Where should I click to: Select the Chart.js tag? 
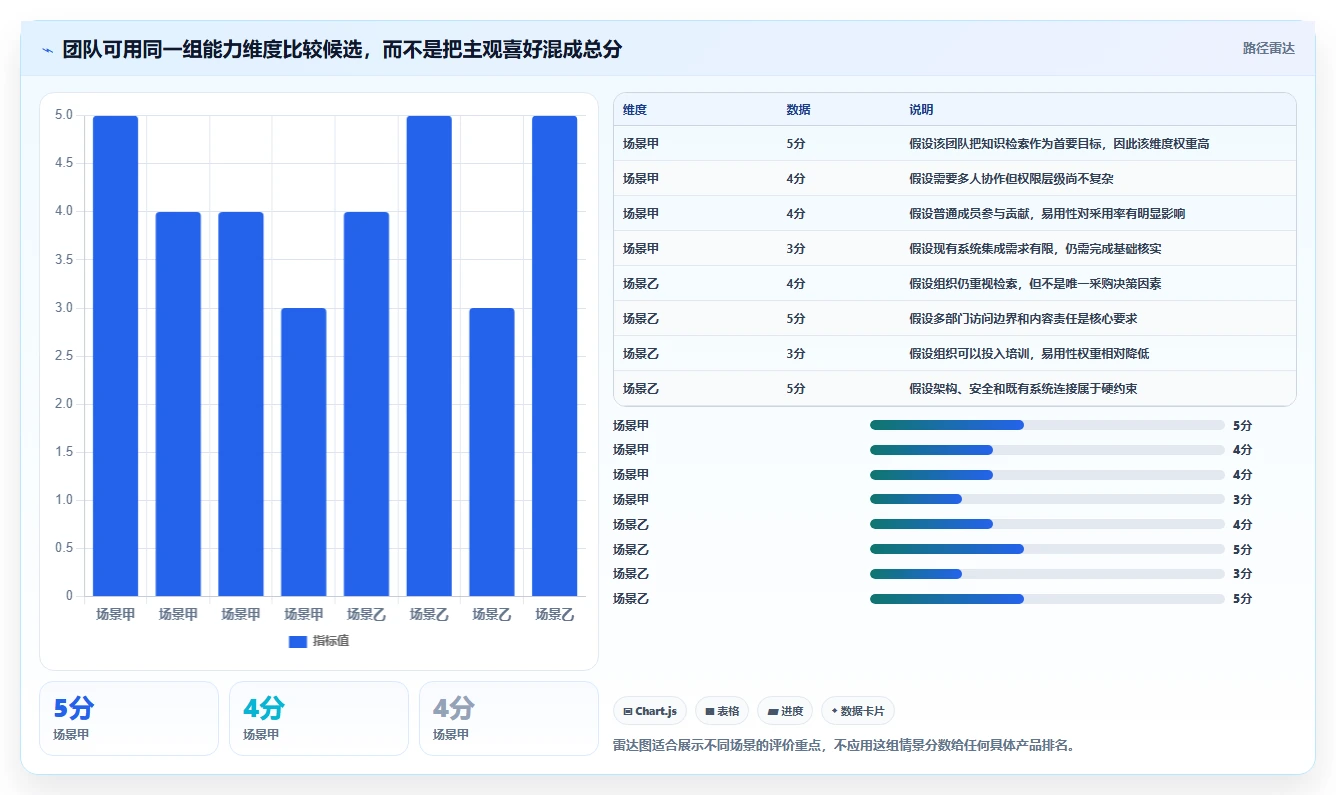[x=650, y=711]
